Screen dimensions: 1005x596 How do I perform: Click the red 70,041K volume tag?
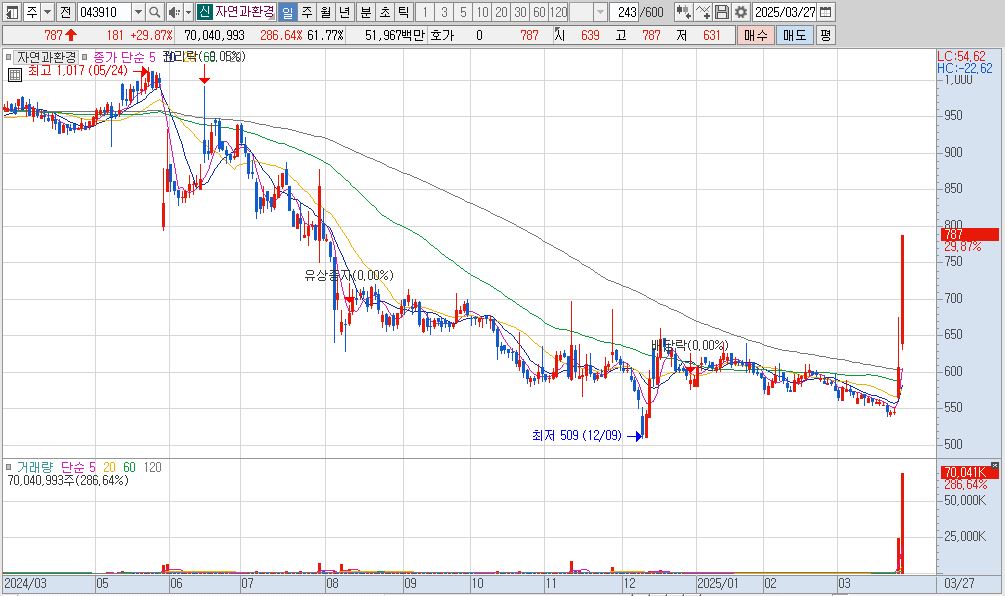click(x=970, y=473)
